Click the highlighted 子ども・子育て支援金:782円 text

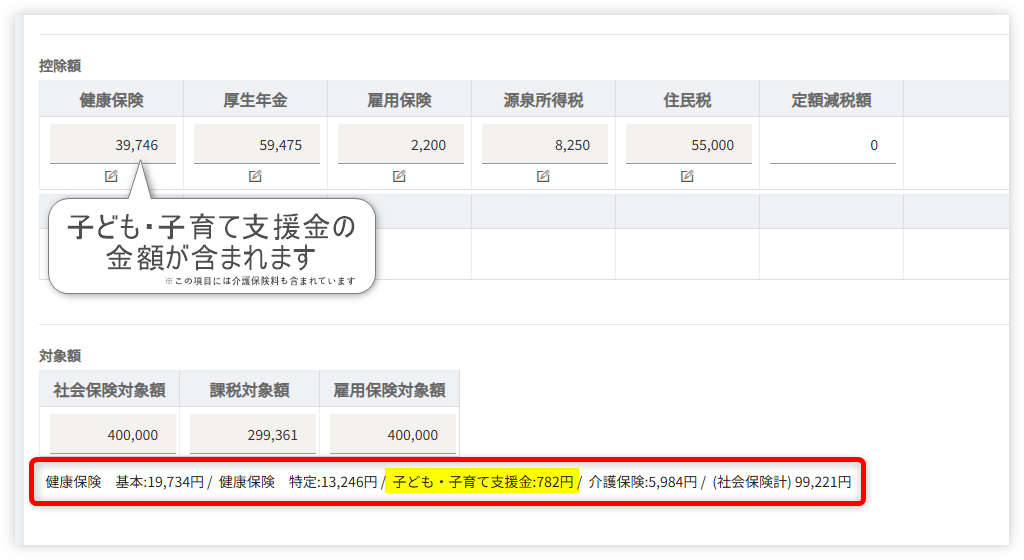pyautogui.click(x=482, y=482)
